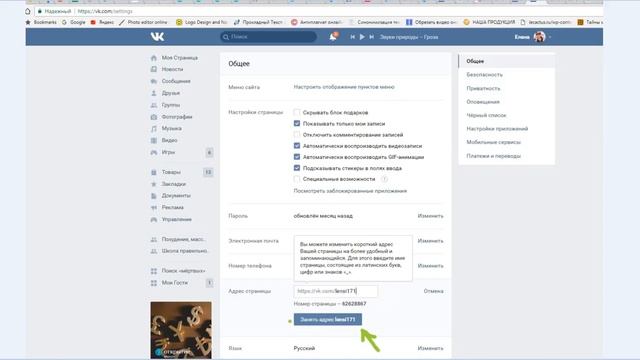Open Google bookmark in bookmarks bar
The height and width of the screenshot is (360, 640).
tap(73, 22)
